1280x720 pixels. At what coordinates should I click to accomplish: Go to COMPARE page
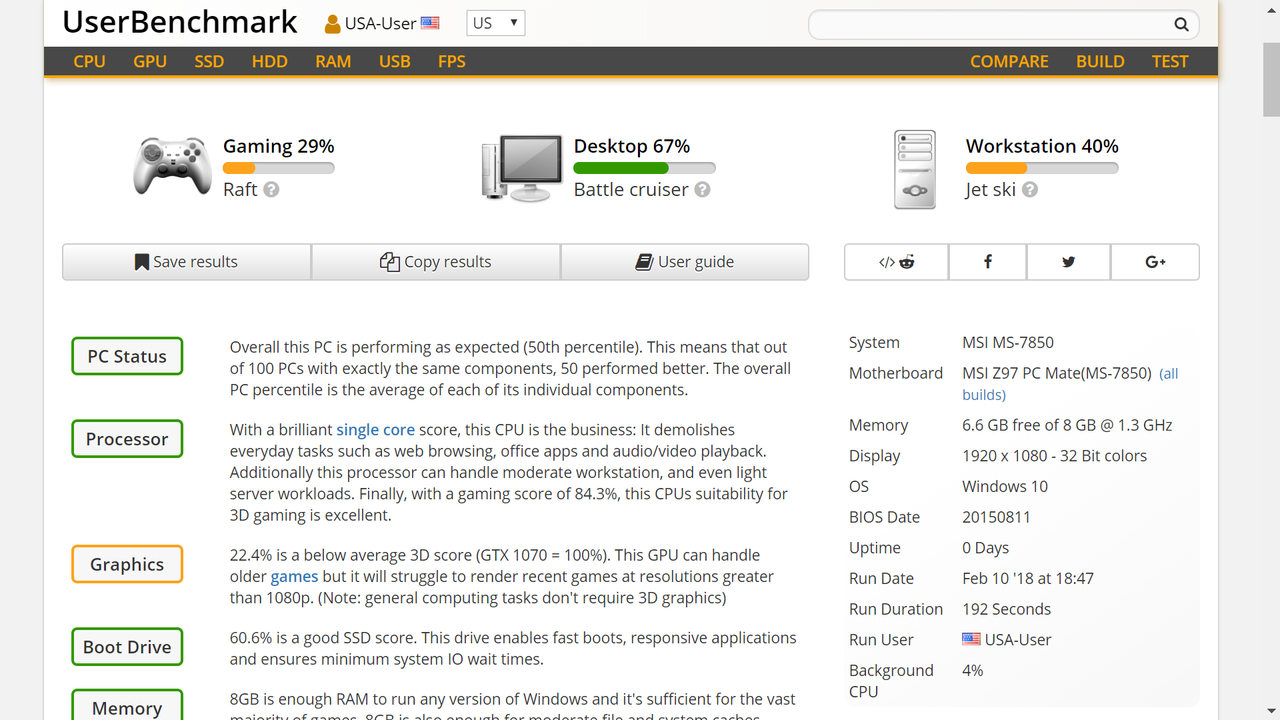pyautogui.click(x=1009, y=61)
